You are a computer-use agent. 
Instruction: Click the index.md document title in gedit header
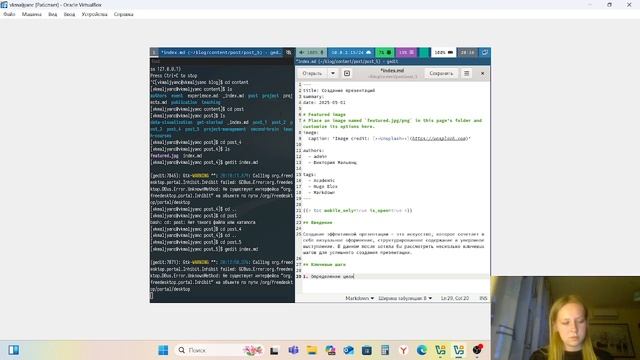tap(392, 71)
